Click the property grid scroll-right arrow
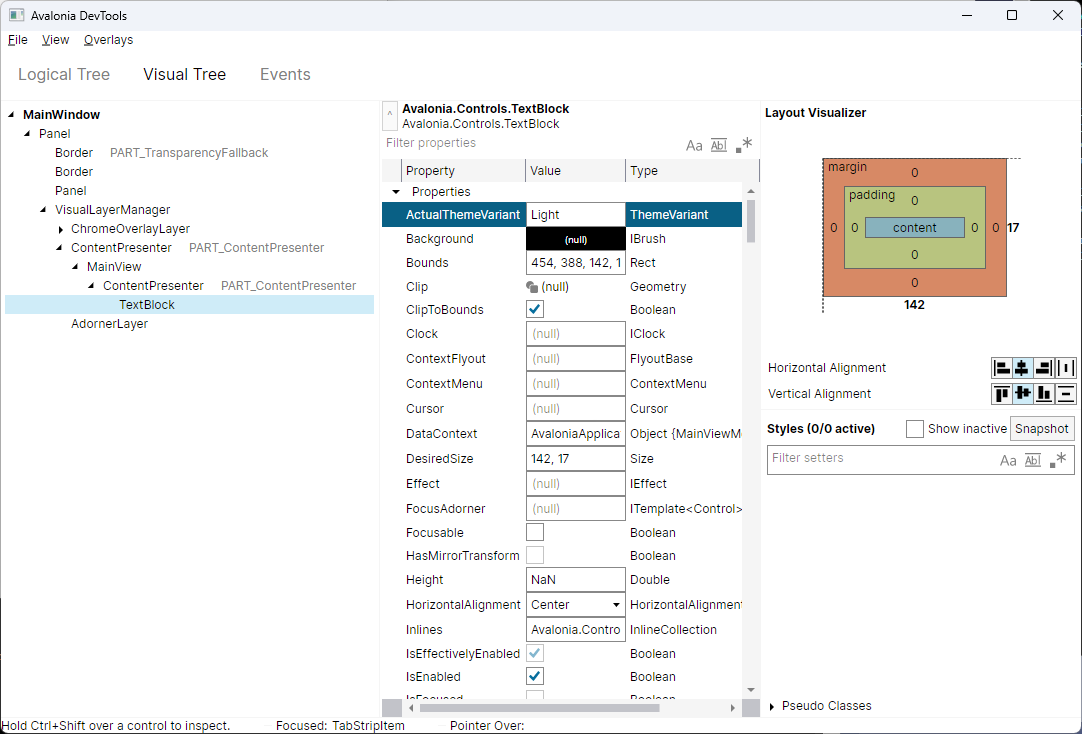The width and height of the screenshot is (1082, 734). (733, 708)
